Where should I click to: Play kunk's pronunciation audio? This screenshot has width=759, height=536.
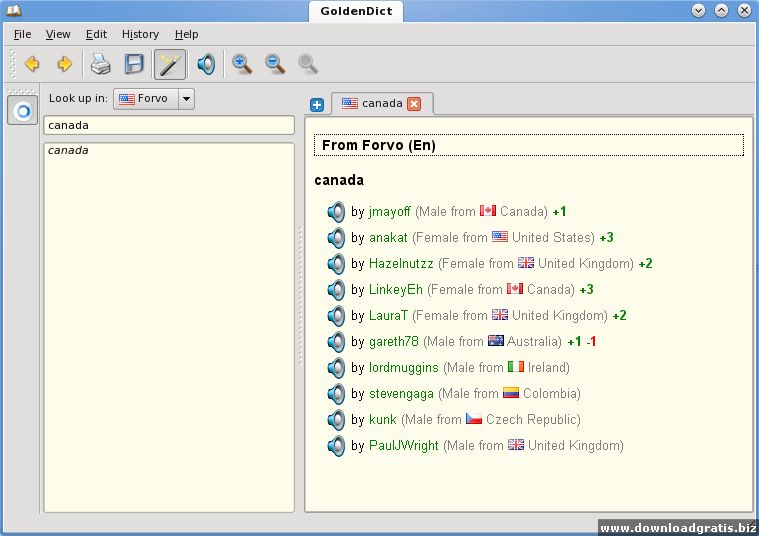coord(336,420)
